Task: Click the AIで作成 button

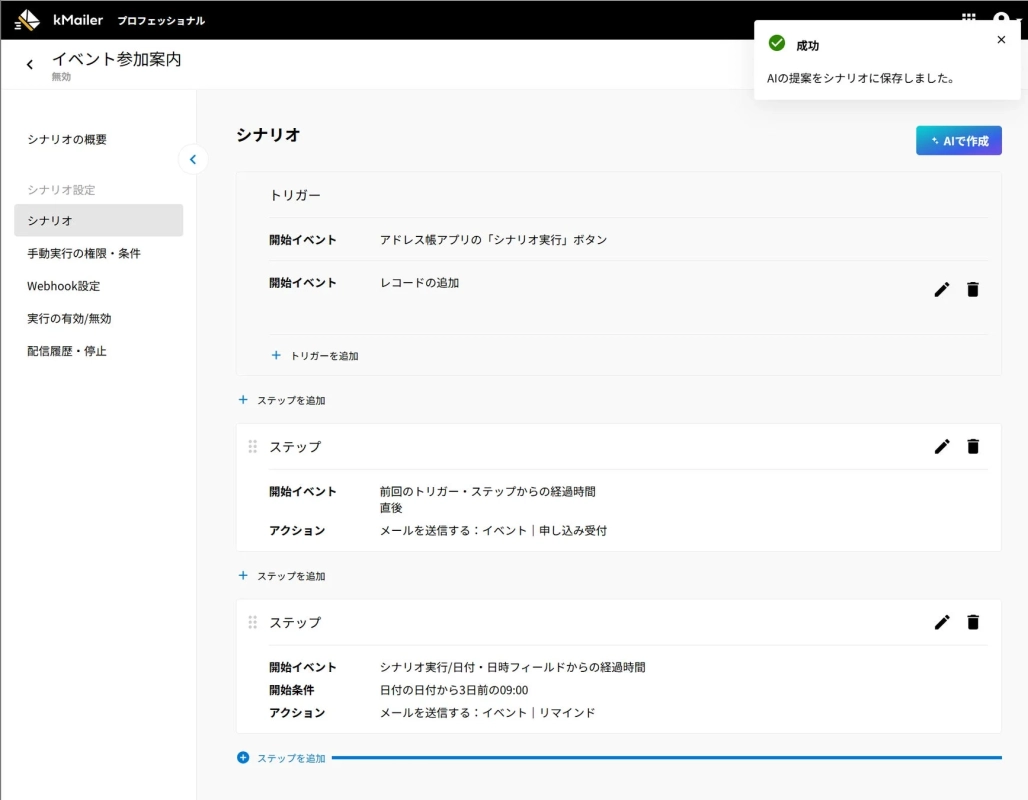Action: click(958, 140)
